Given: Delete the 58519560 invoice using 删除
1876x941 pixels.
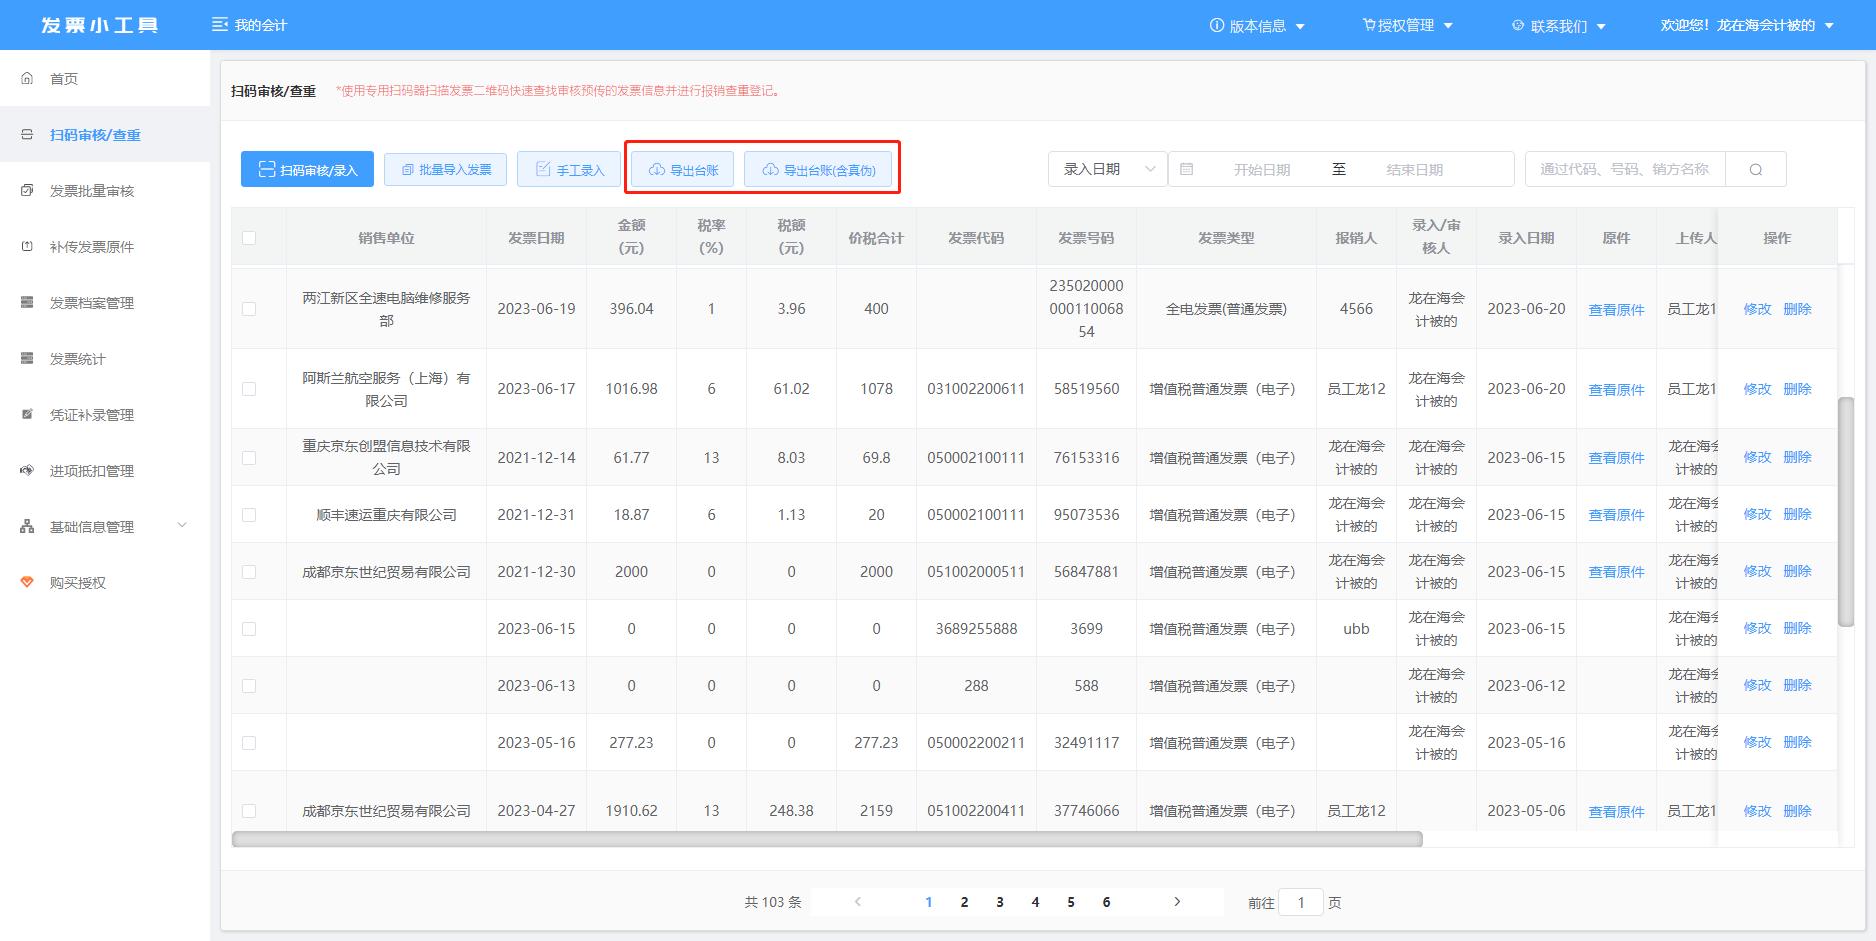Looking at the screenshot, I should 1797,389.
